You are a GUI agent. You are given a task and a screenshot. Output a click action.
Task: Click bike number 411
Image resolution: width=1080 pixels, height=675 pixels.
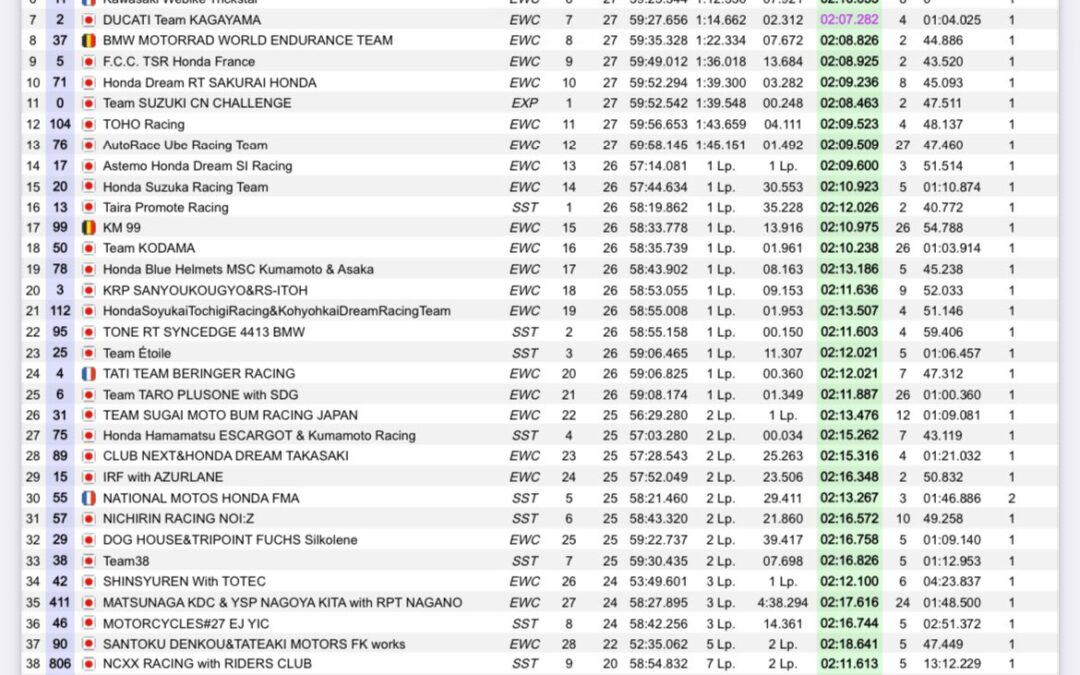click(x=60, y=603)
